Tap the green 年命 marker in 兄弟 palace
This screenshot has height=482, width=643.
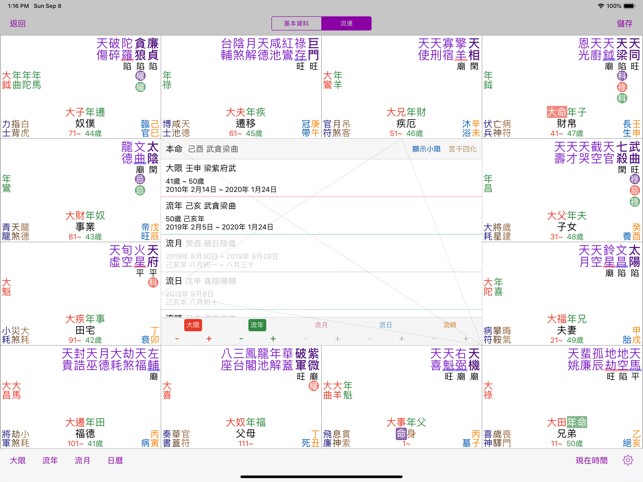pyautogui.click(x=577, y=422)
